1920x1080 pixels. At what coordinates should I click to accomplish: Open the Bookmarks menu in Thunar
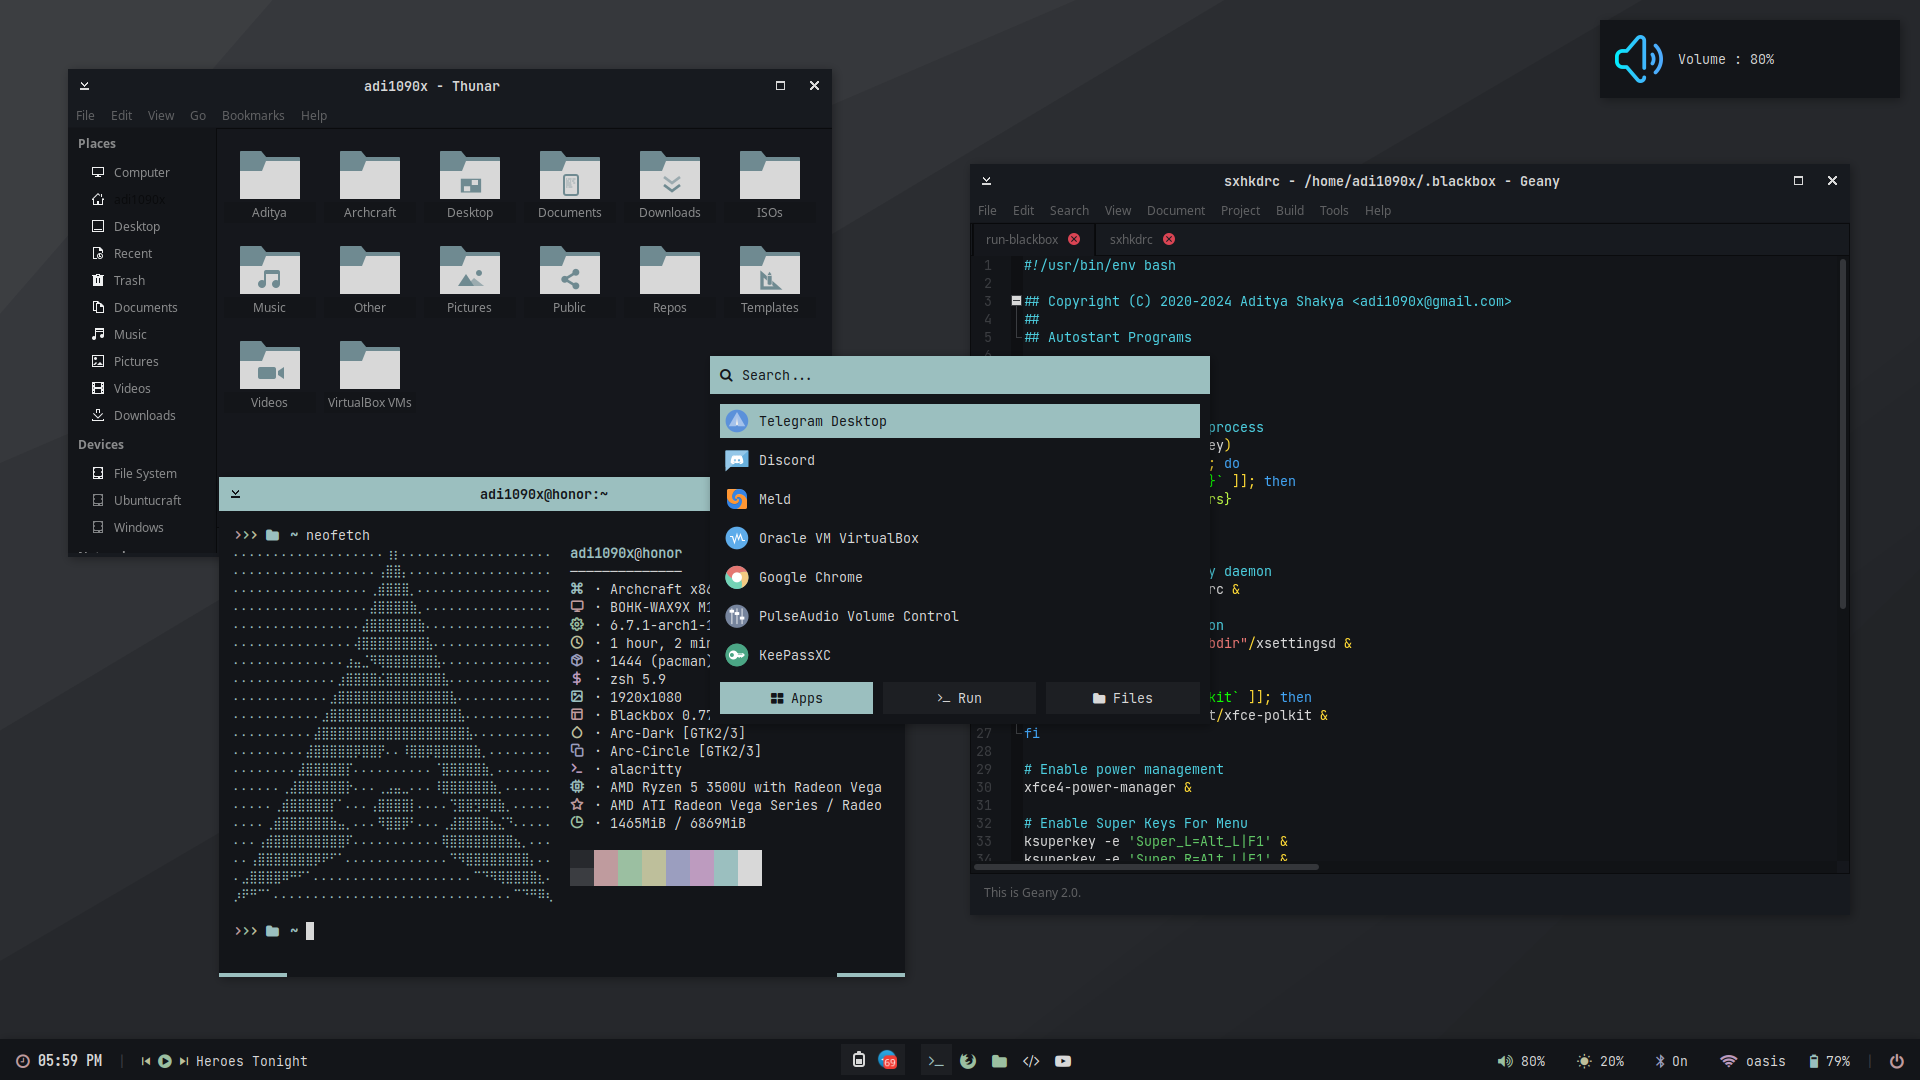253,116
